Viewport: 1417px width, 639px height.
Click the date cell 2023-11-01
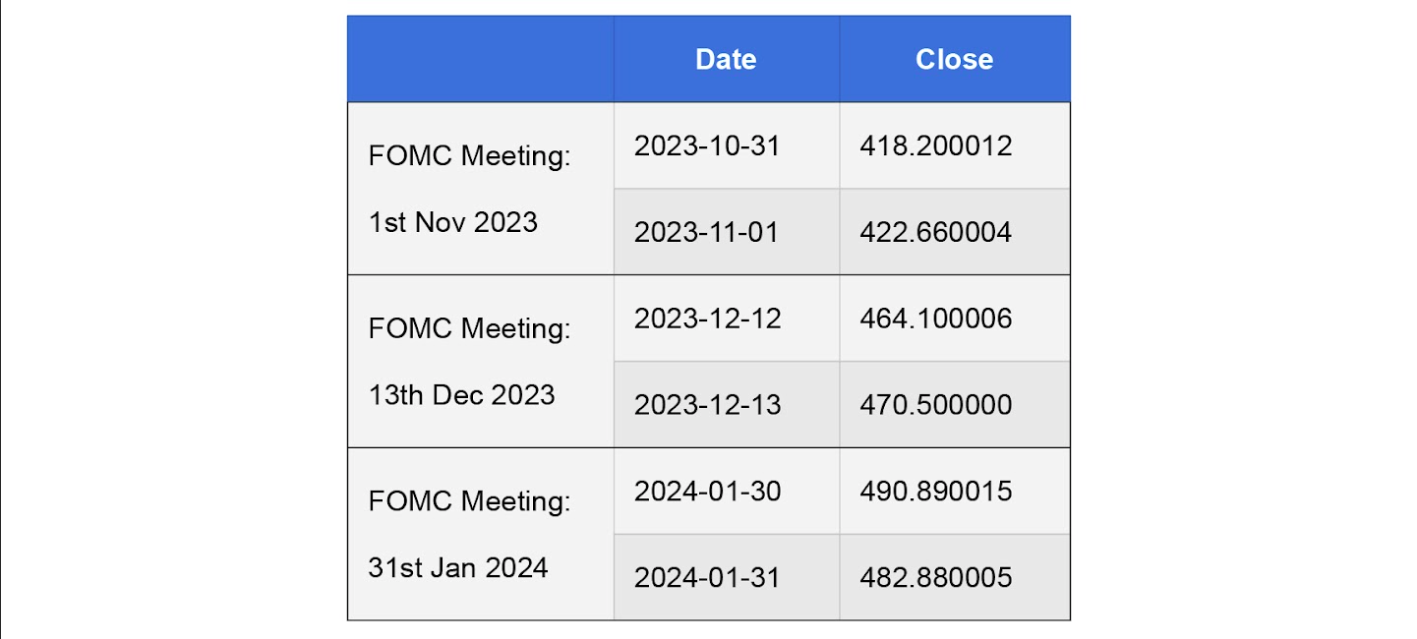click(x=726, y=232)
